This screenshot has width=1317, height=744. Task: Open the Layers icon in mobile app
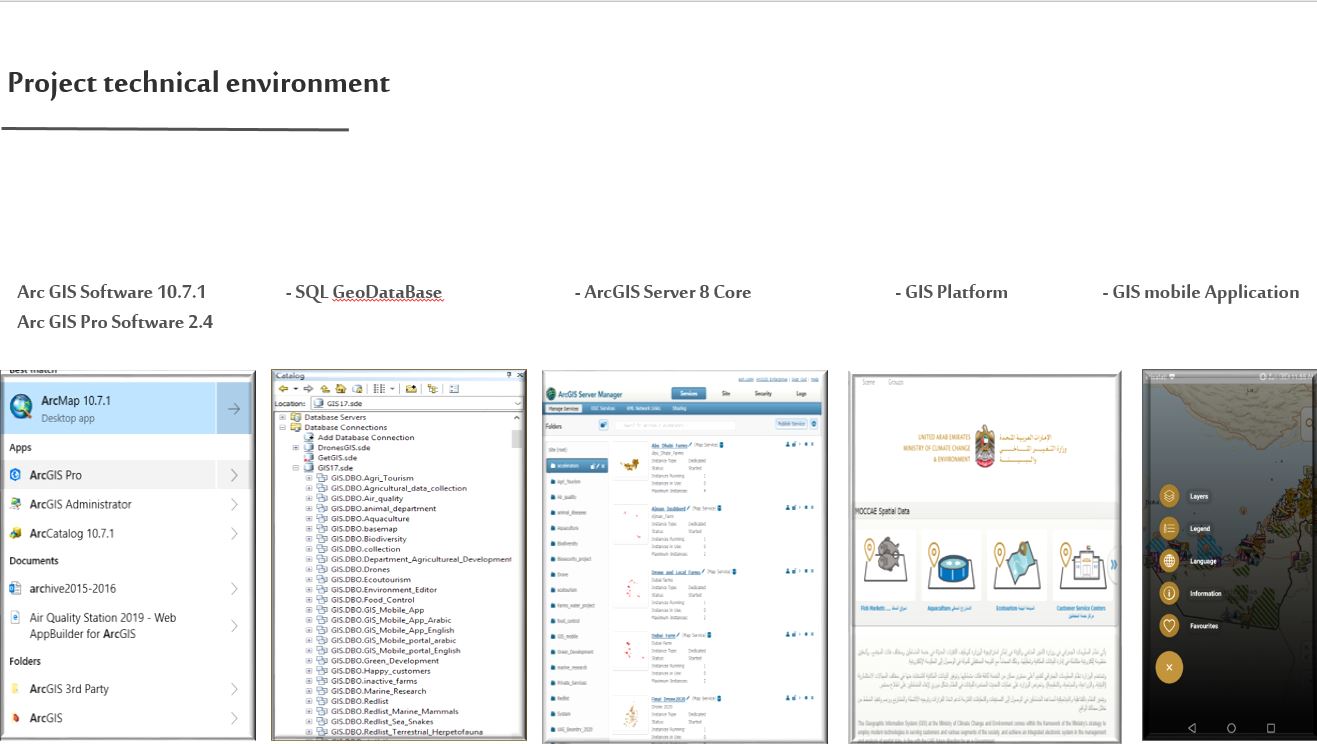1169,496
